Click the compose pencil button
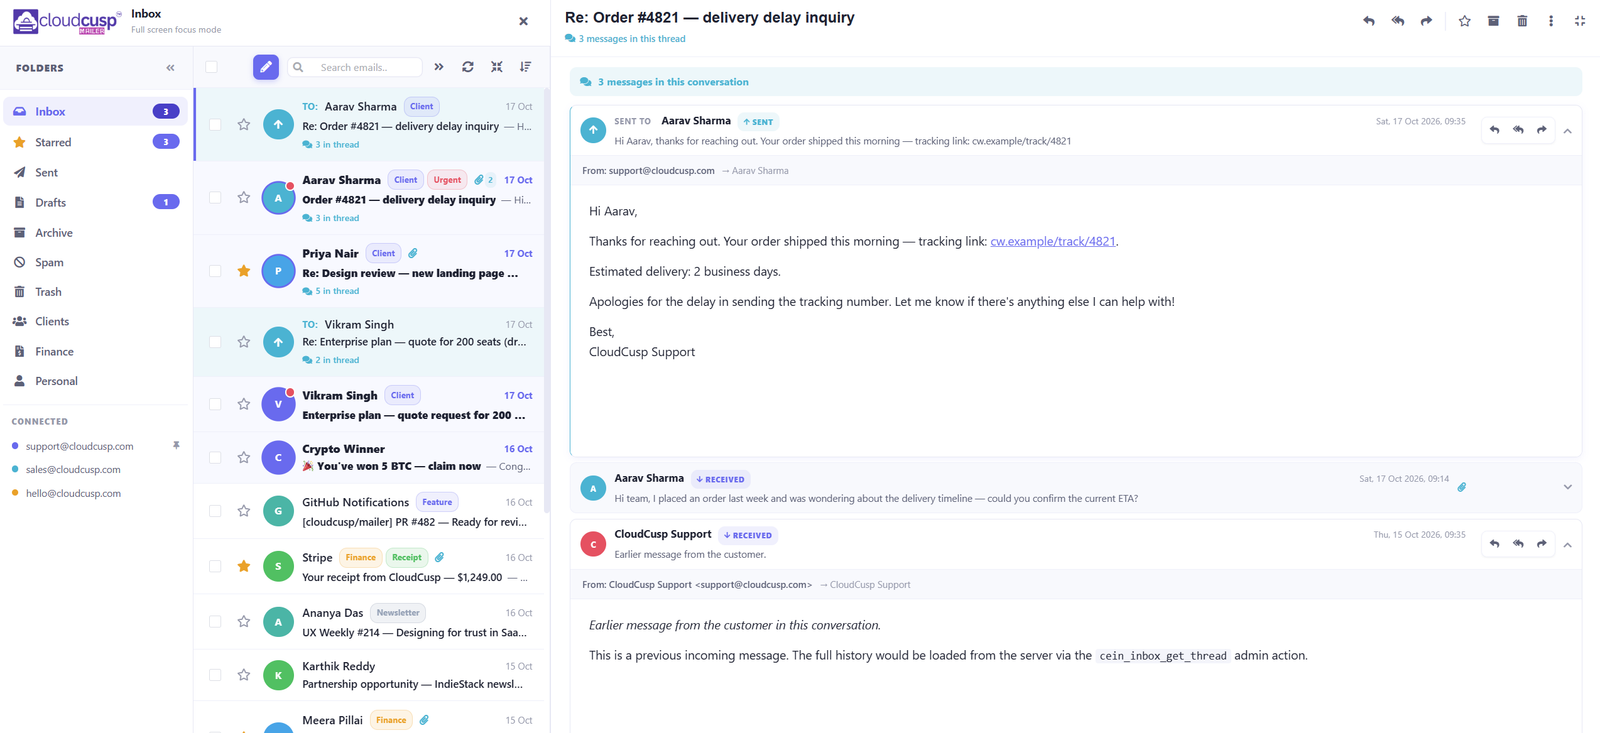This screenshot has width=1600, height=733. 266,67
